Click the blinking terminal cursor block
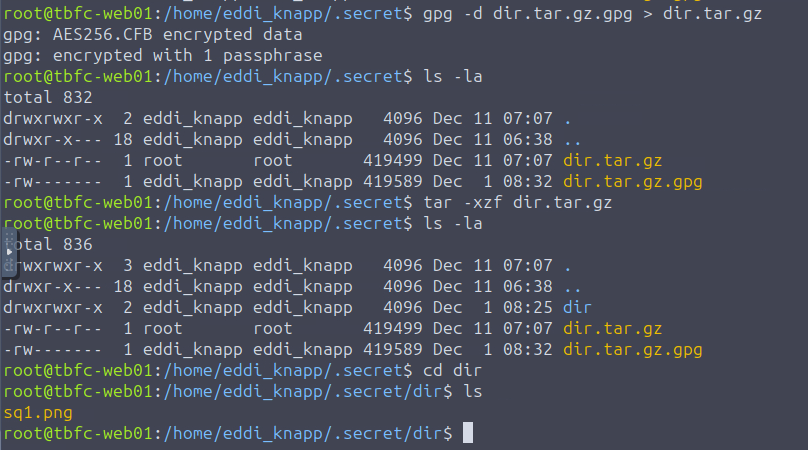This screenshot has height=450, width=808. tap(467, 433)
